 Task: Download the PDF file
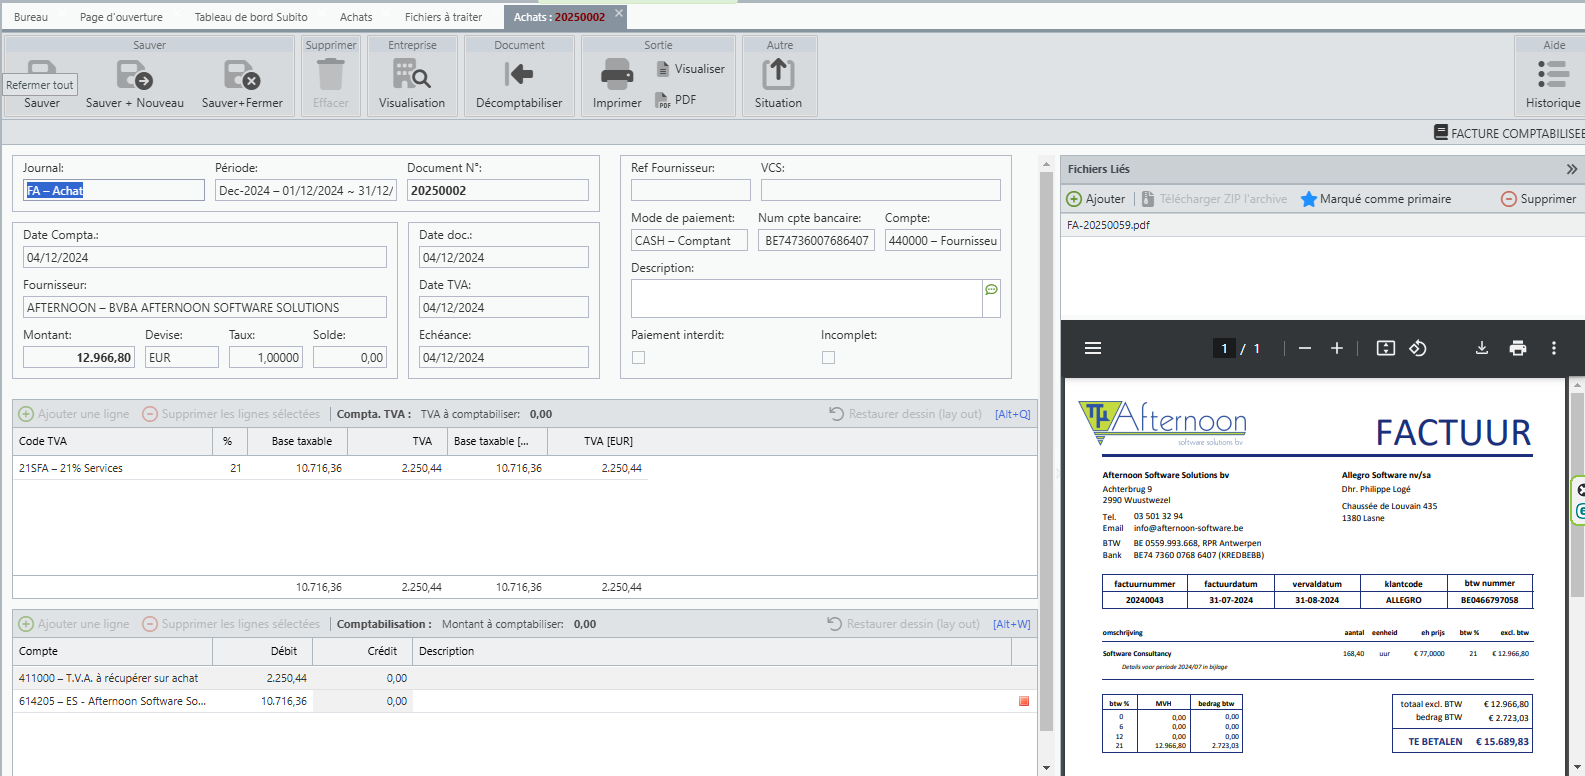click(x=1482, y=348)
